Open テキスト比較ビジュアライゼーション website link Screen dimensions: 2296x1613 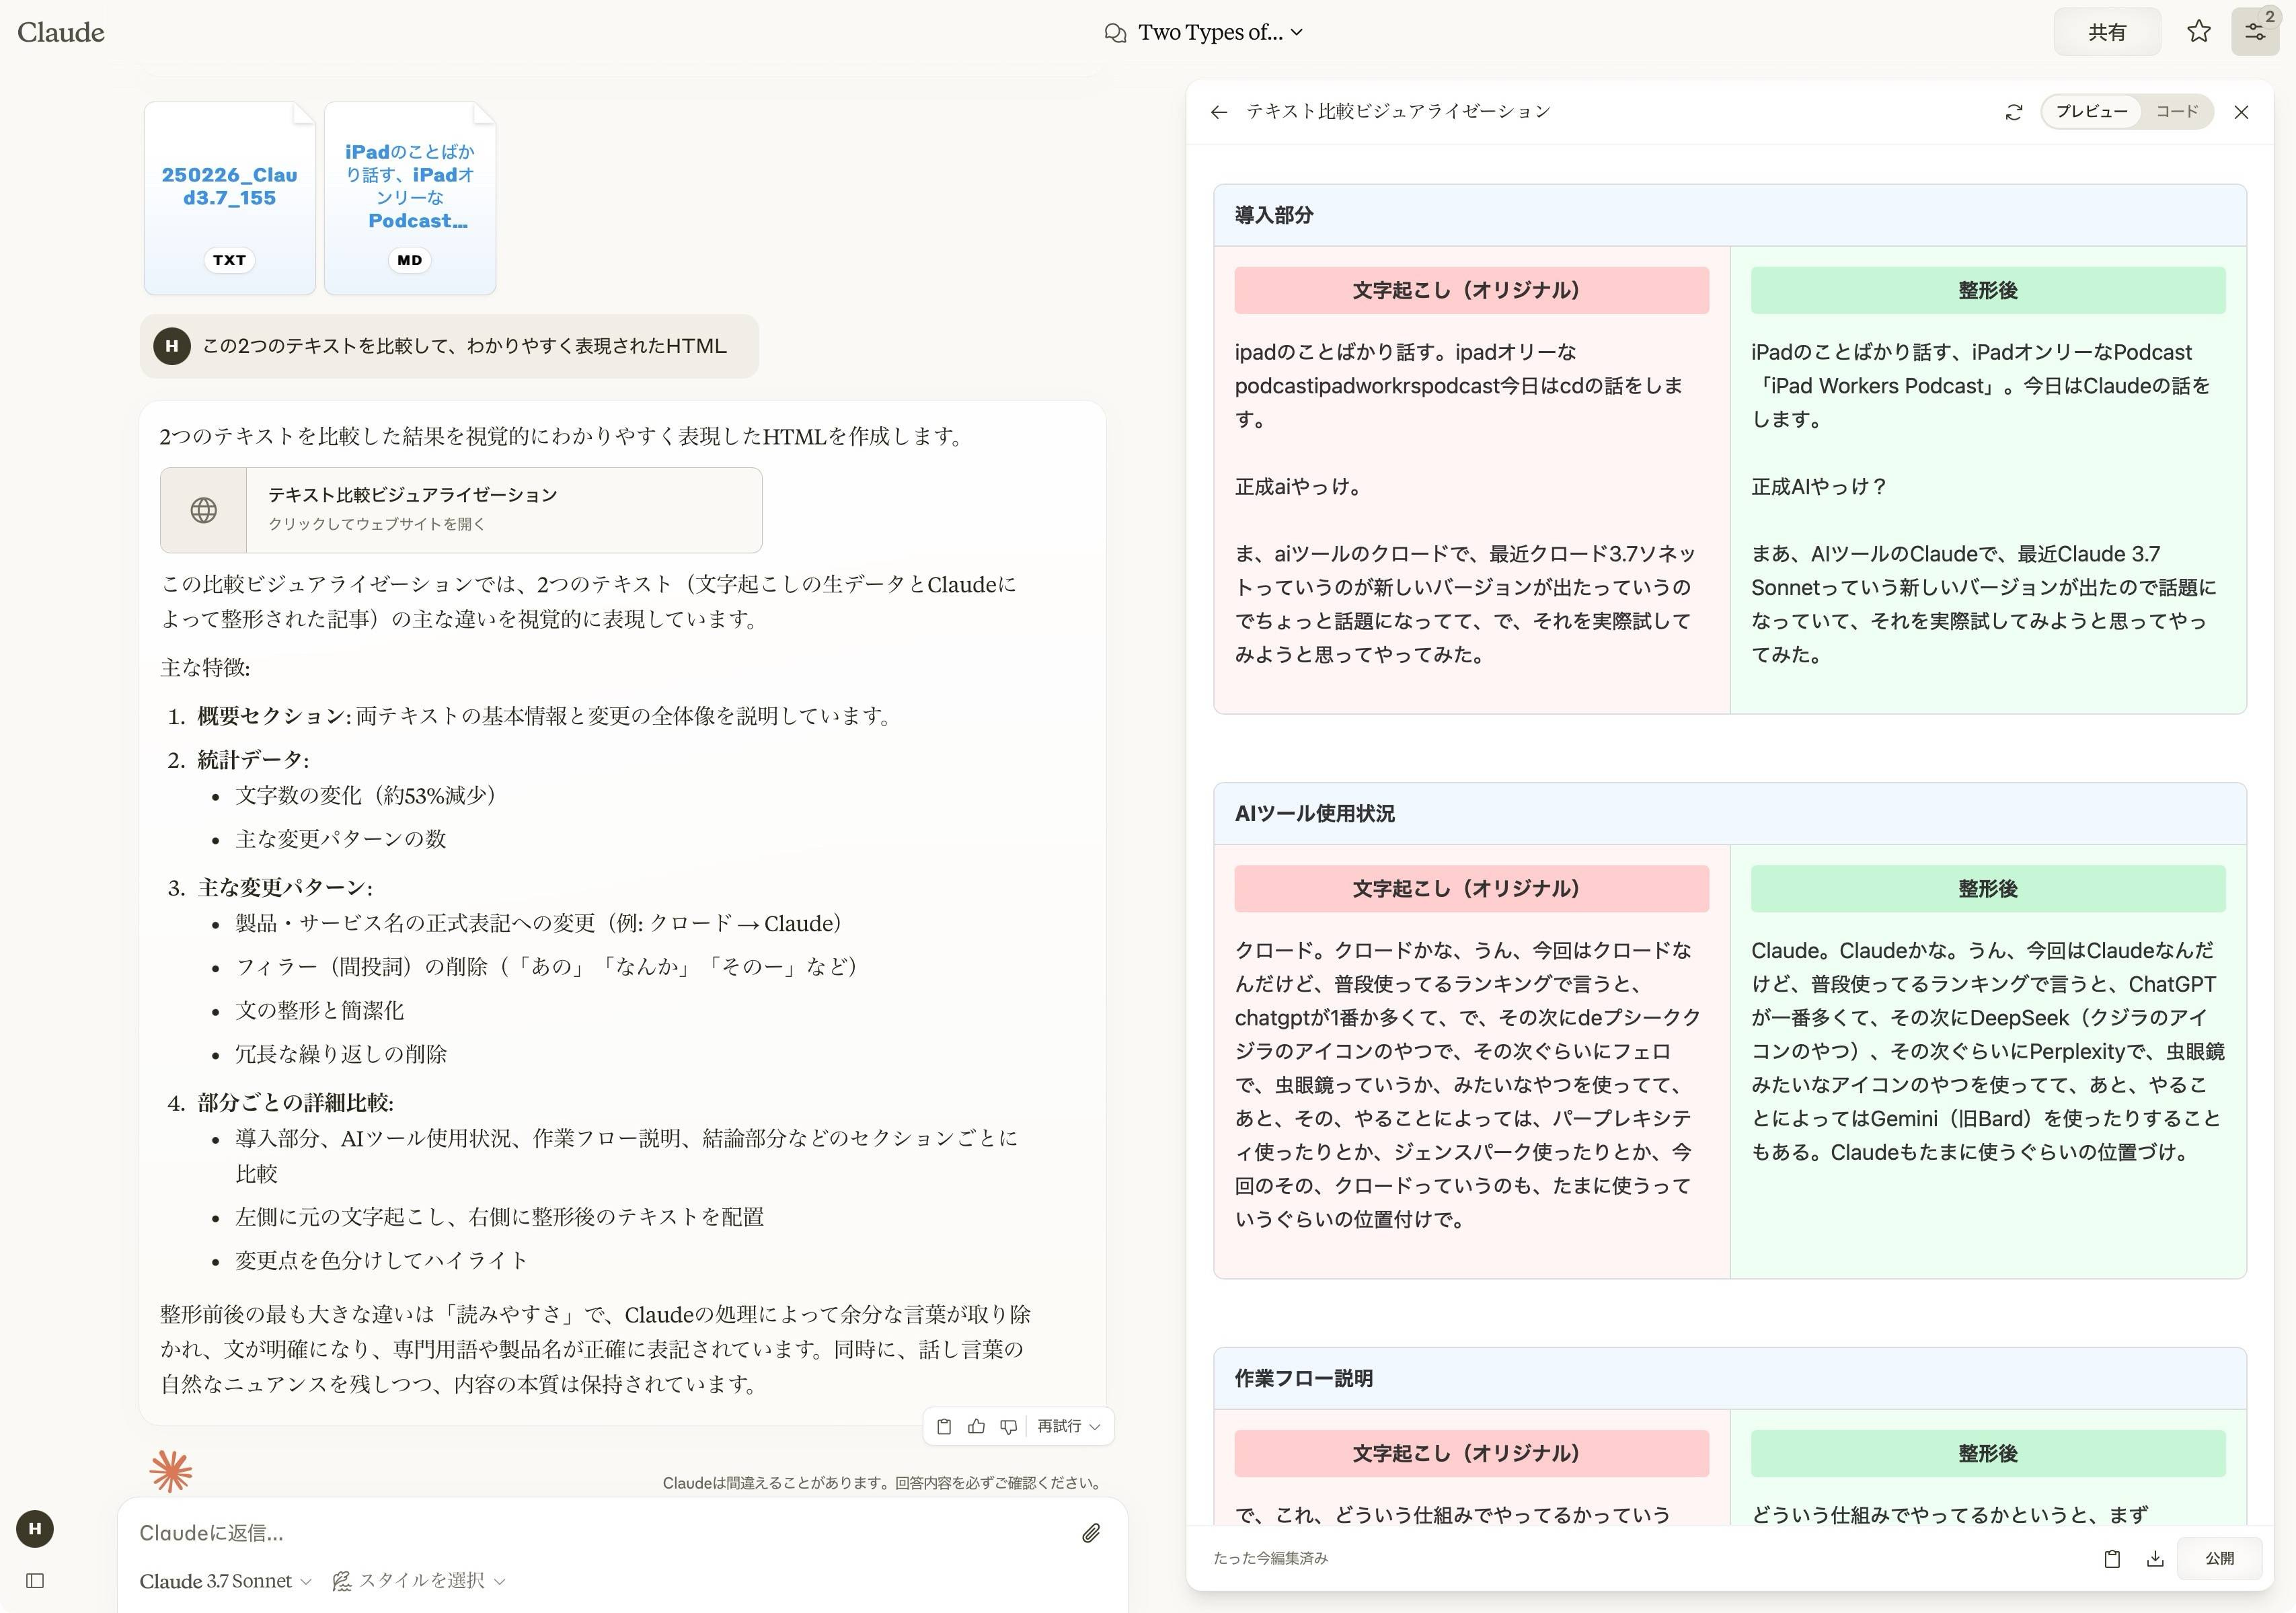[460, 510]
